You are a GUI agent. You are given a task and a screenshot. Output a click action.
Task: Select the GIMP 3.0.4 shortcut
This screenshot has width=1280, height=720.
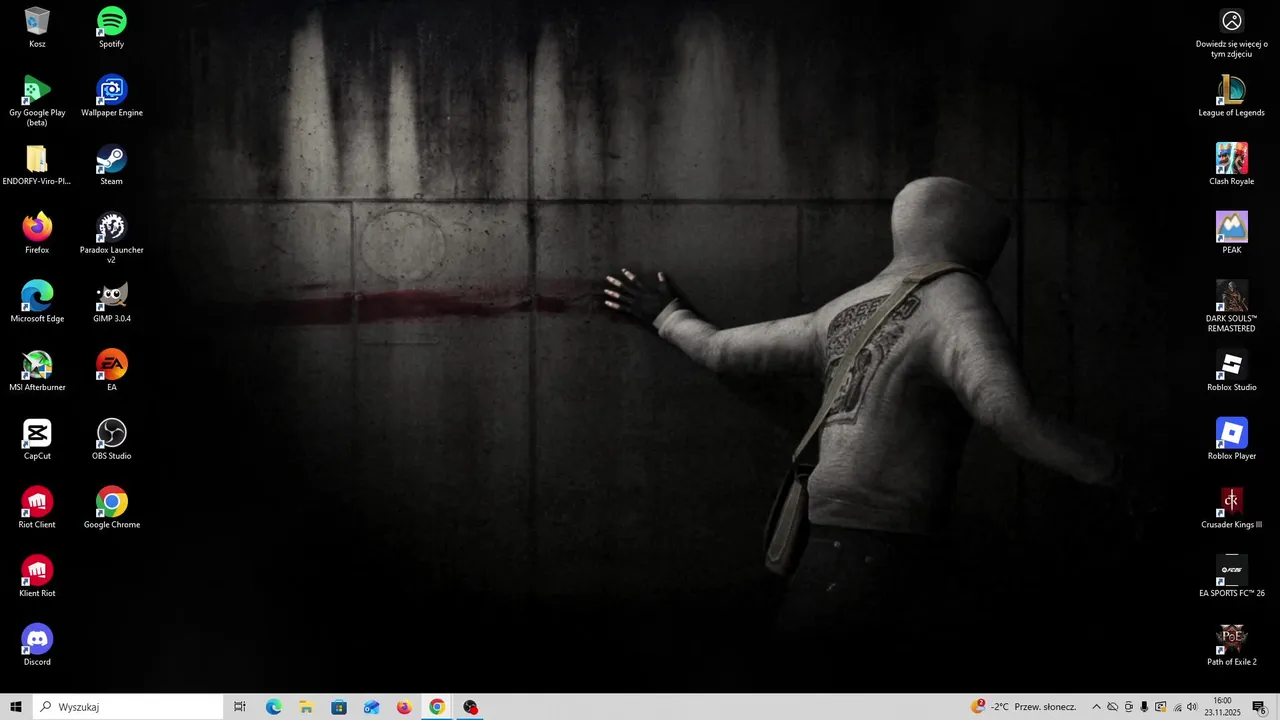tap(111, 302)
